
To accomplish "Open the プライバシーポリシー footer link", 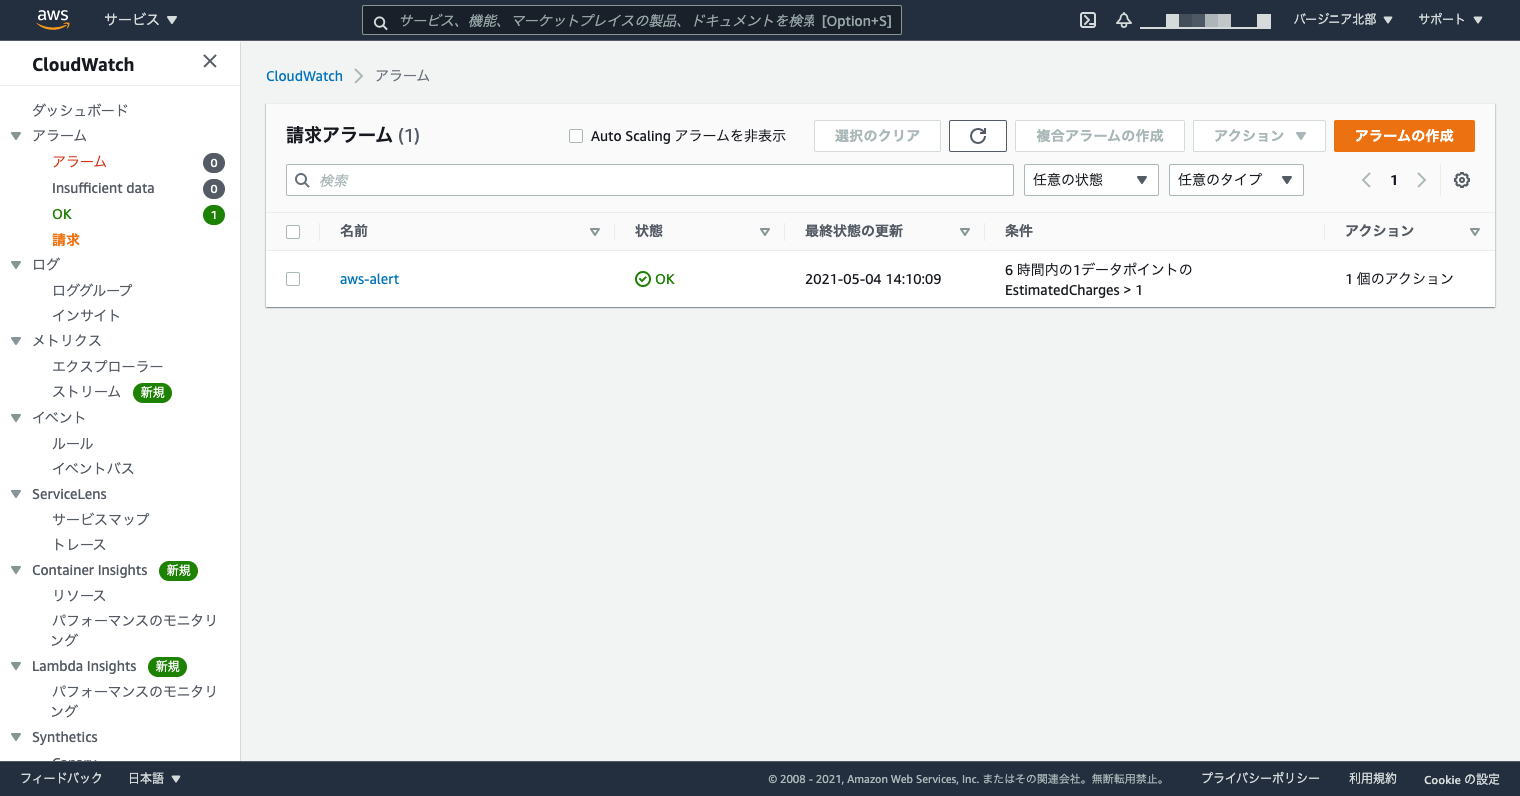I will point(1260,778).
